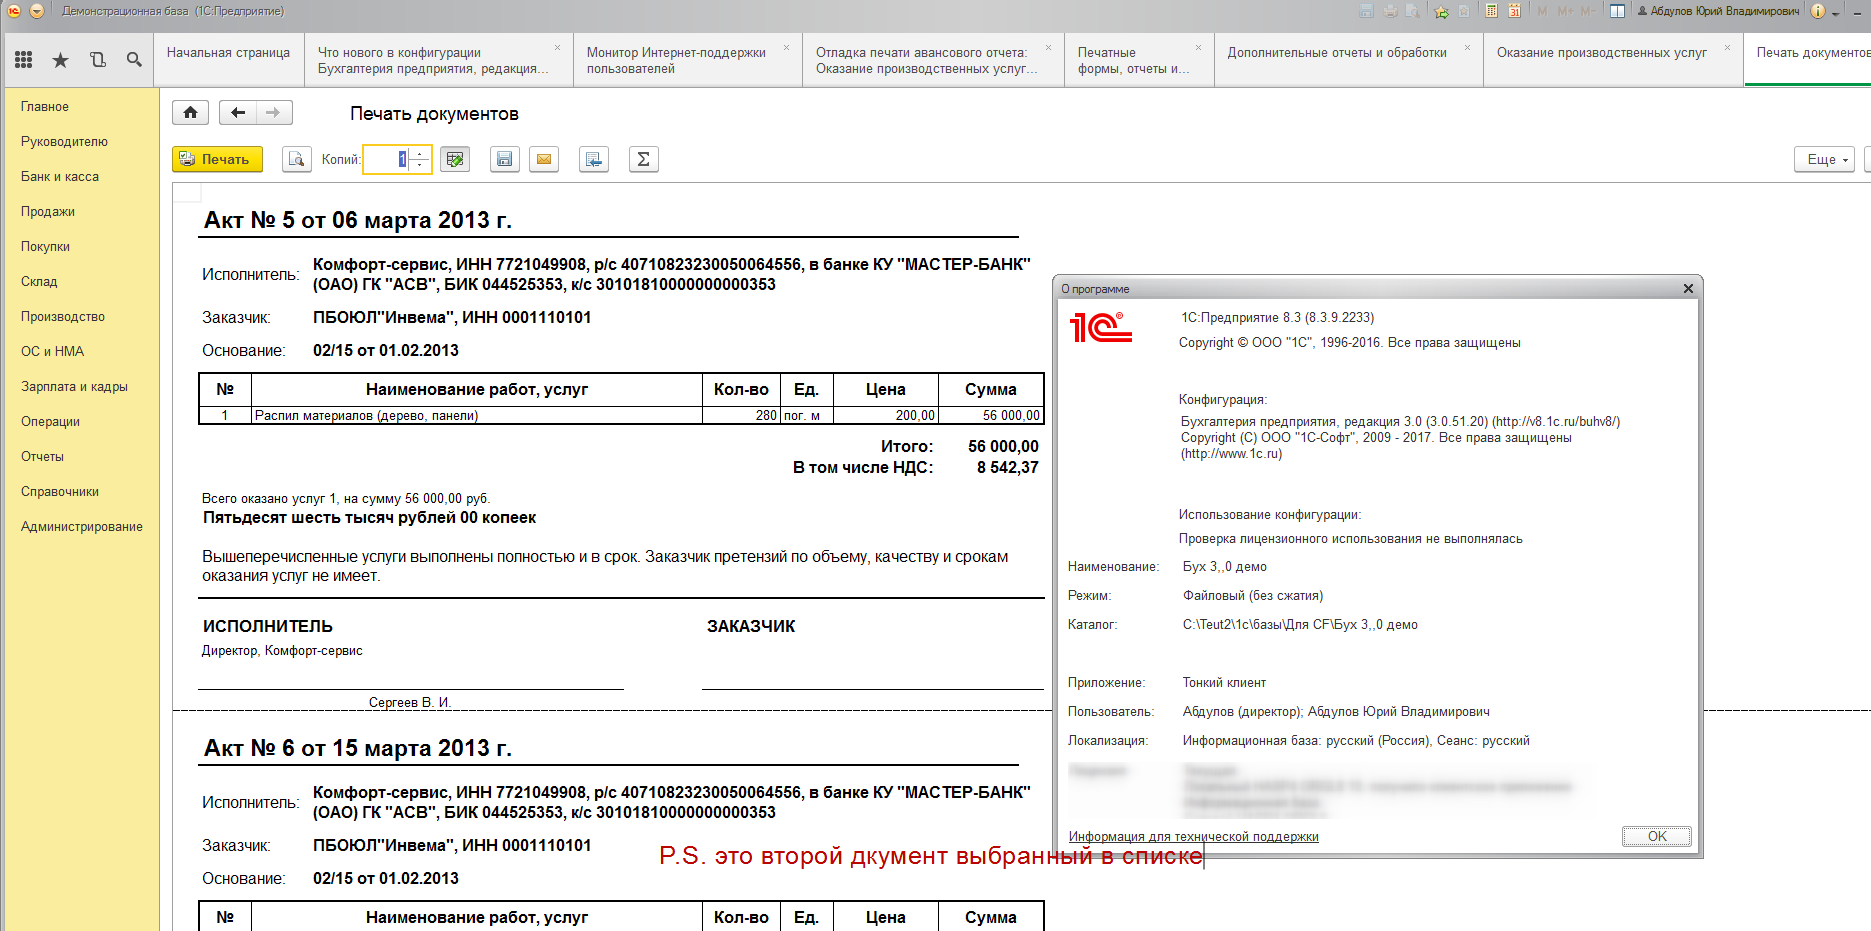The width and height of the screenshot is (1871, 931).
Task: Save document to file icon
Action: [504, 159]
